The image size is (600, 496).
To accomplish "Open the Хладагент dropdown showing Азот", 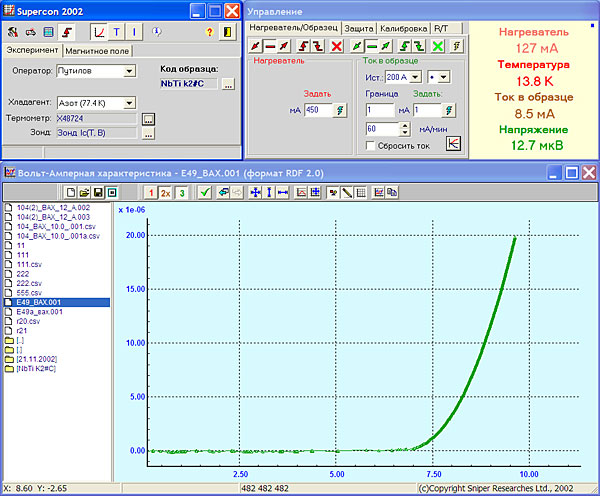I will [129, 103].
